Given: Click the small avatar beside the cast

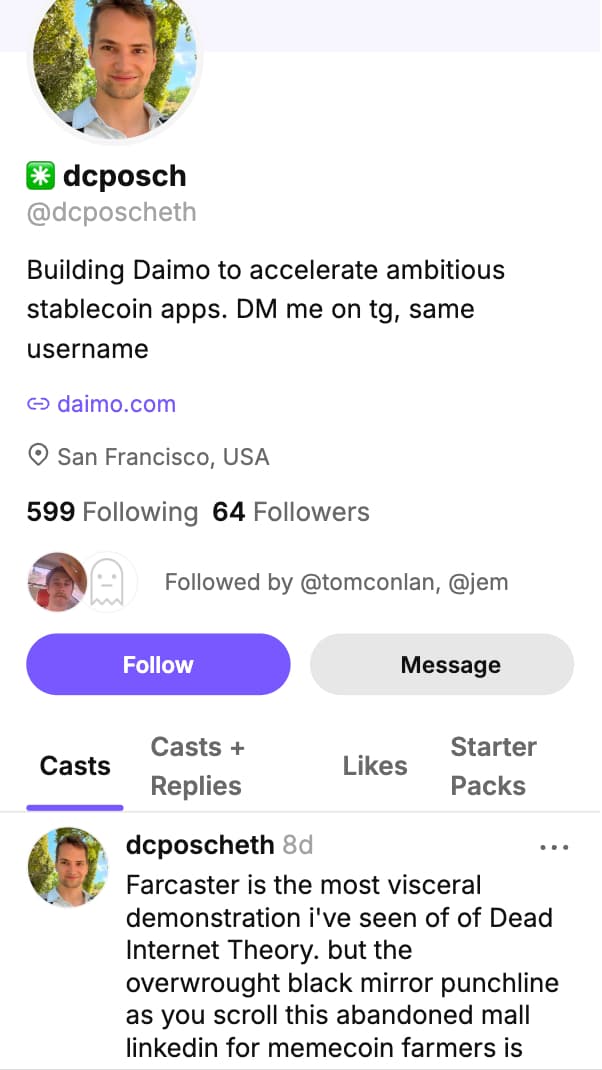Looking at the screenshot, I should point(68,867).
